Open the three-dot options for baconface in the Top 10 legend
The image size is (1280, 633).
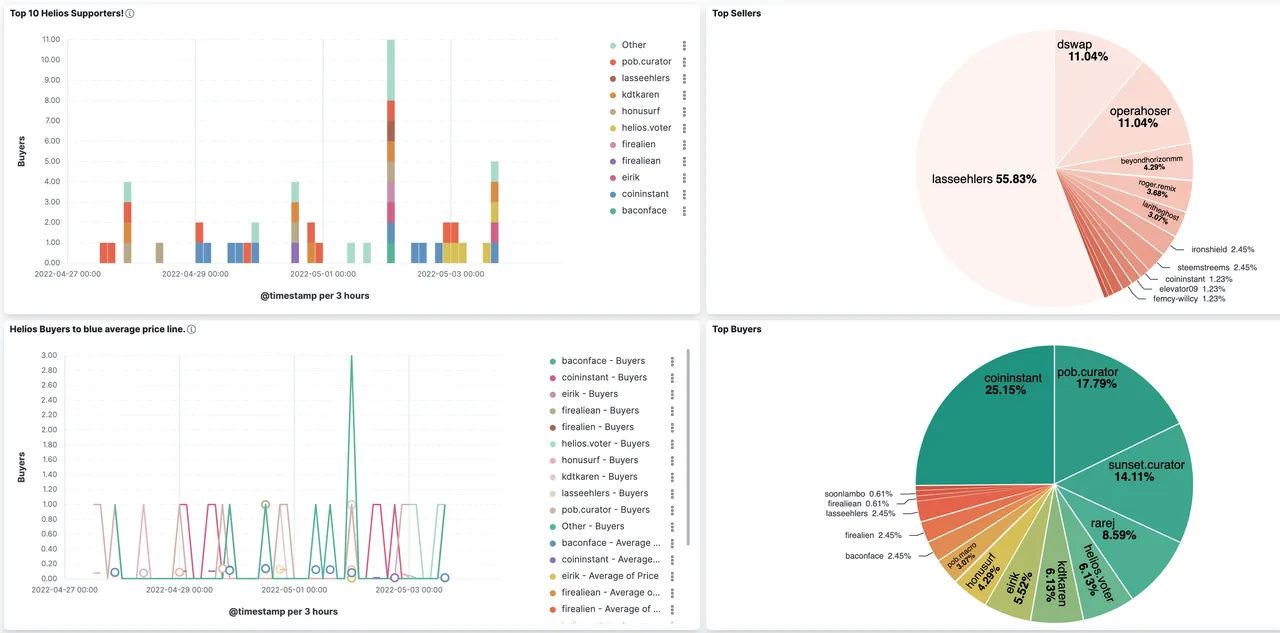click(x=684, y=210)
